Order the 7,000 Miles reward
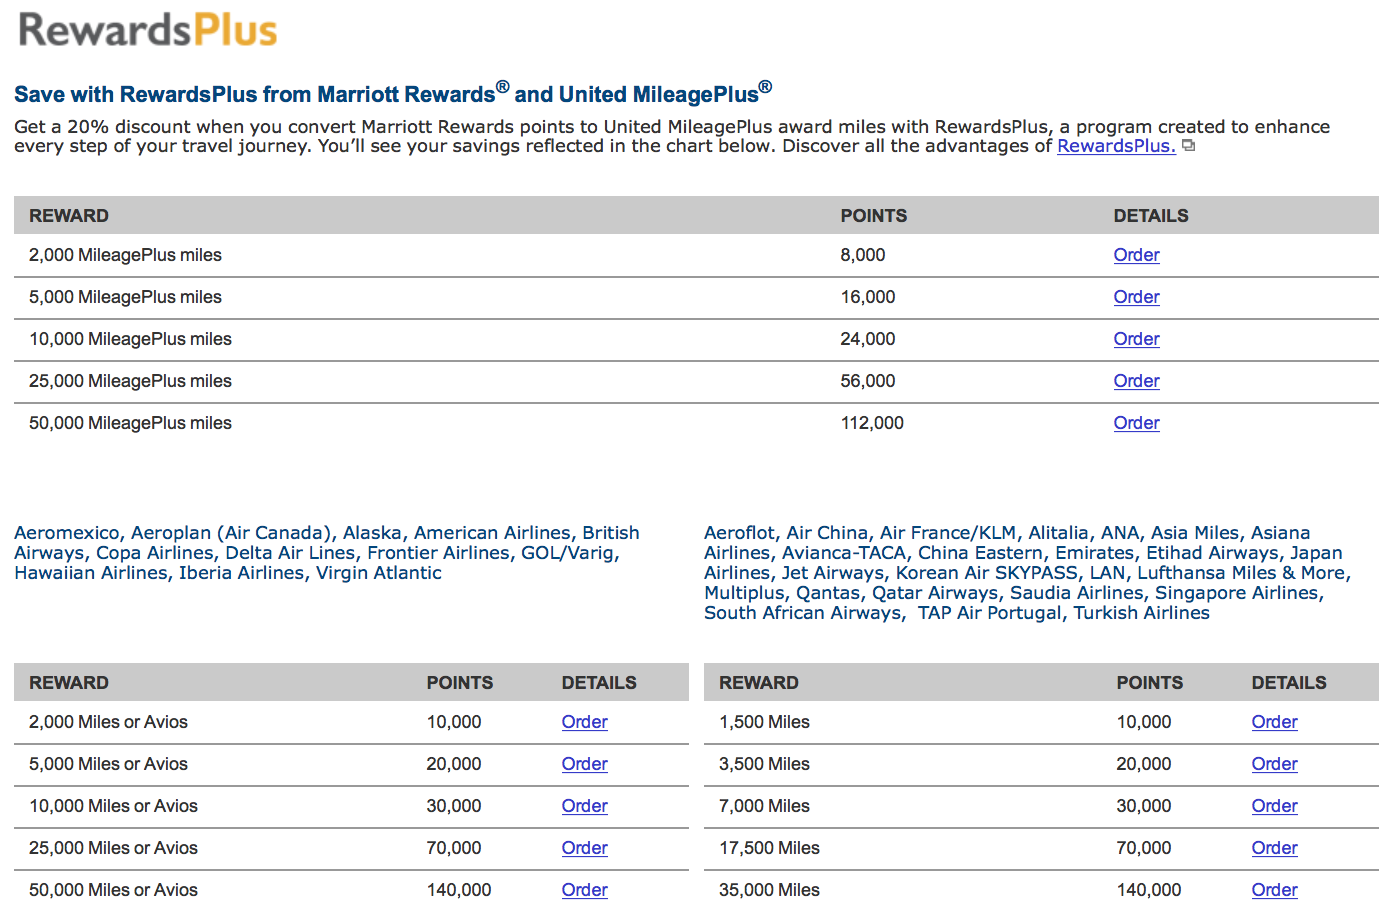Screen dimensions: 1398x922 1274,806
